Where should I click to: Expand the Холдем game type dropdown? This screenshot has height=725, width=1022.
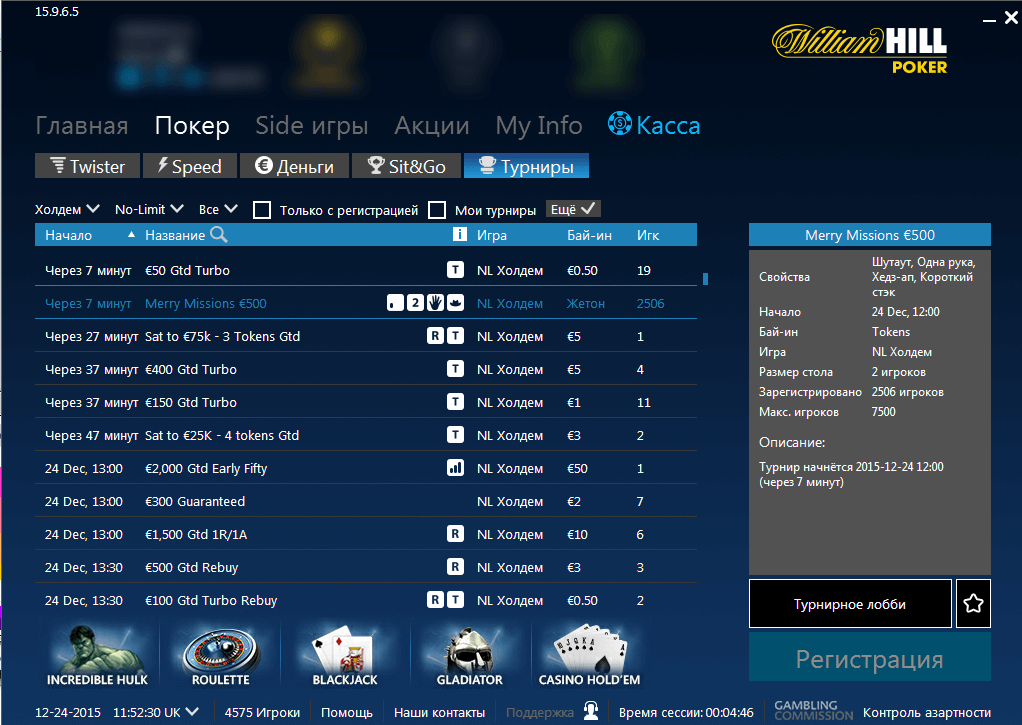[x=67, y=209]
